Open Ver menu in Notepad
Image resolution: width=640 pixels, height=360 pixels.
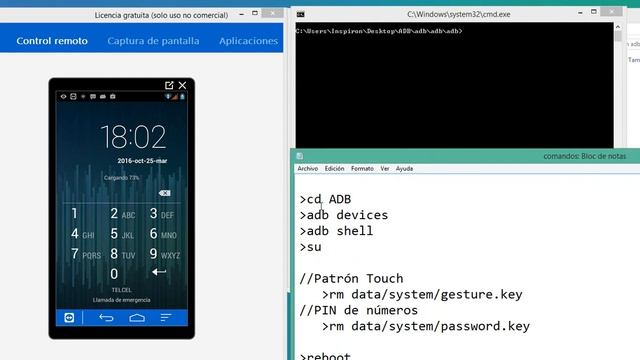[x=384, y=169]
